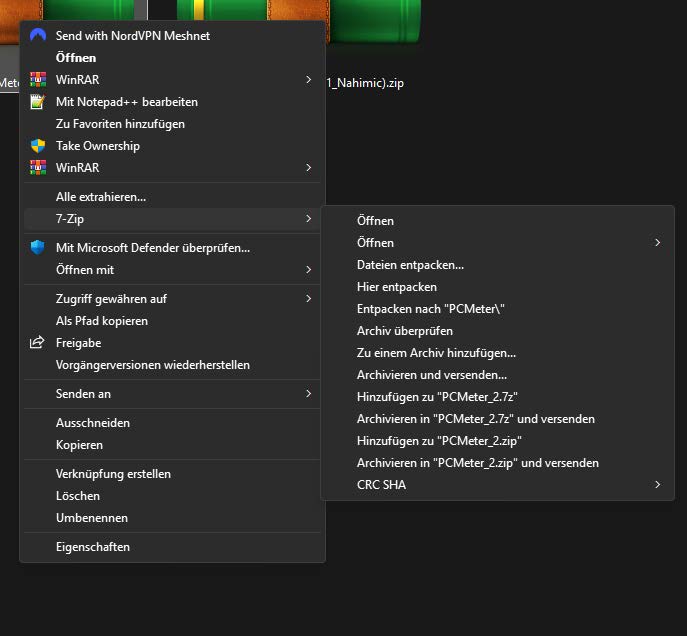Select Vorgängerversionen wiederherstellen
This screenshot has width=687, height=636.
[x=173, y=364]
